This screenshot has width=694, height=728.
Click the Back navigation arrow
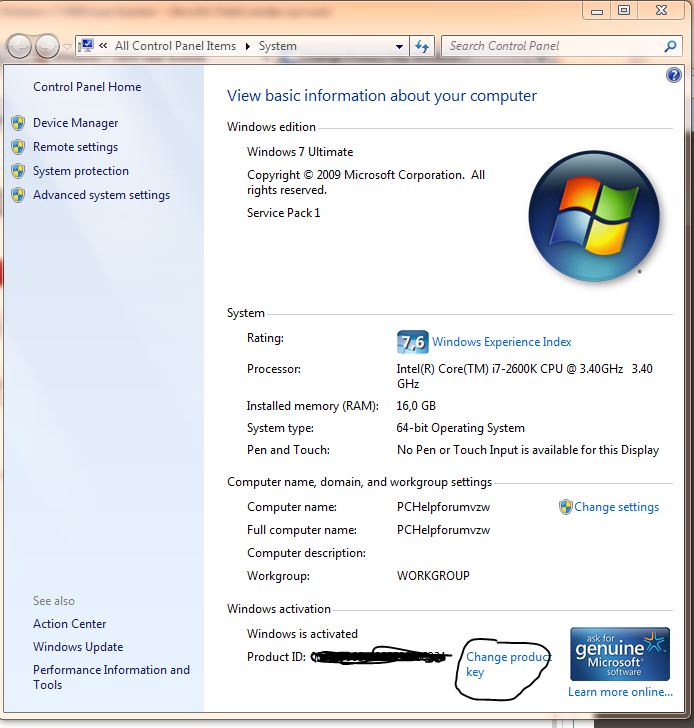click(x=19, y=46)
